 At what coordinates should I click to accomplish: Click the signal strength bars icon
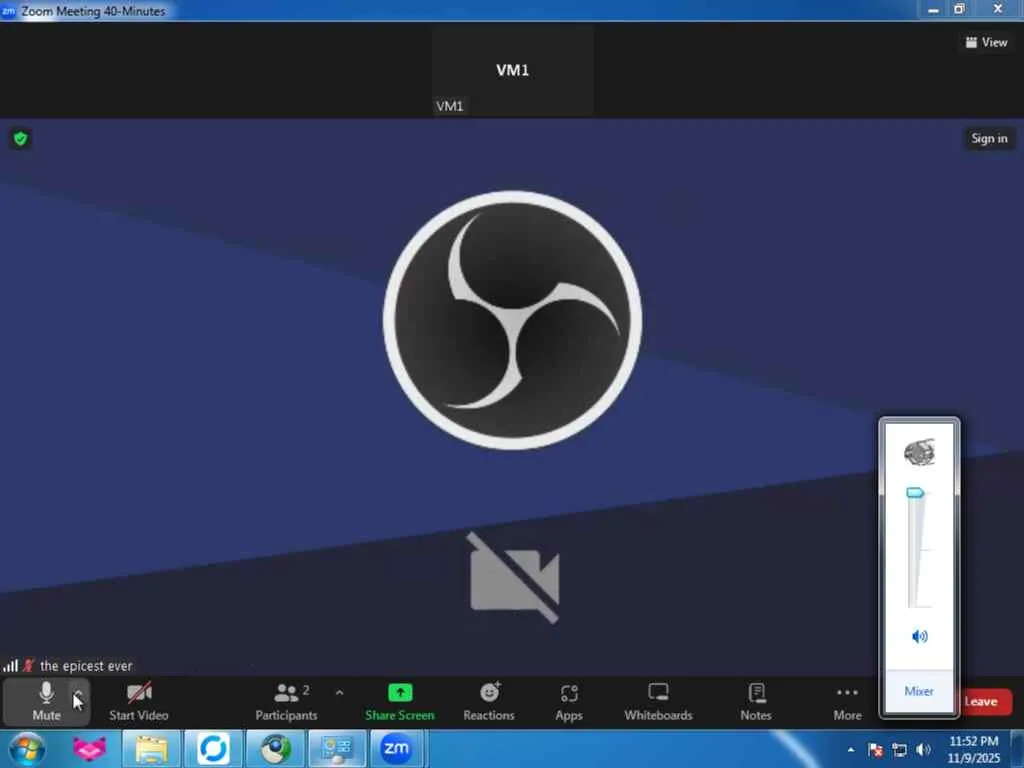coord(10,665)
